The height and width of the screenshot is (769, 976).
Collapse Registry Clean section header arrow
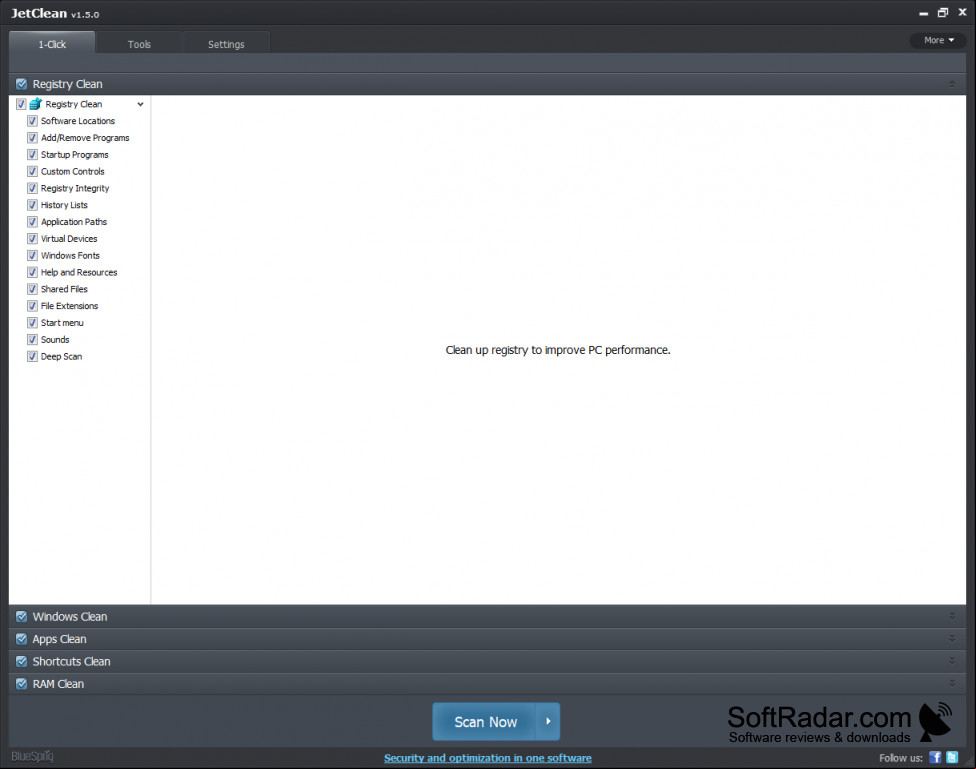tap(952, 84)
